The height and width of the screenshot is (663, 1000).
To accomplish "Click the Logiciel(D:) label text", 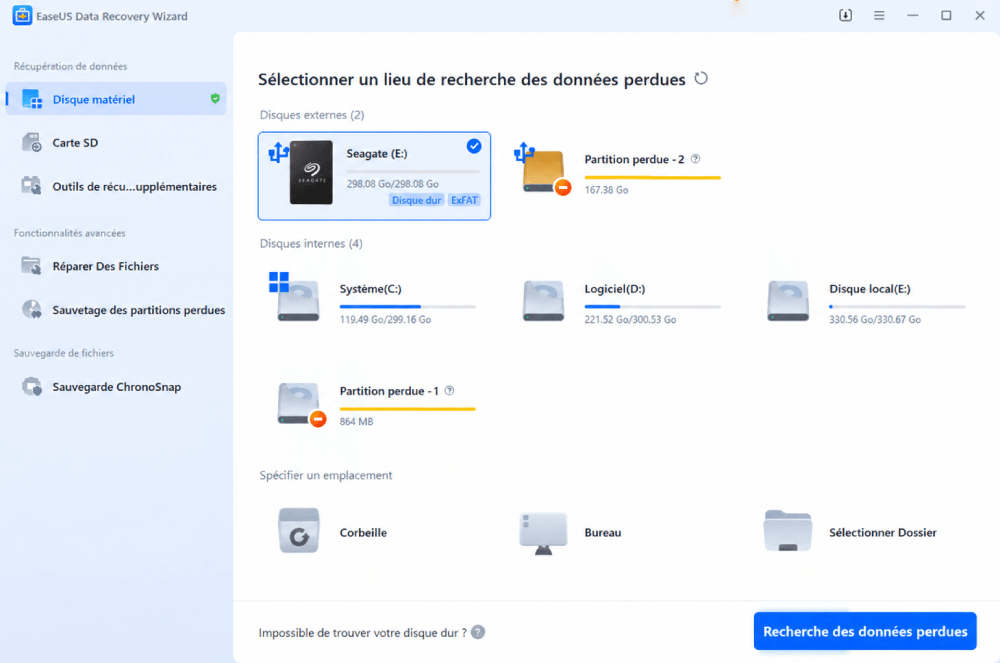I will [x=615, y=289].
